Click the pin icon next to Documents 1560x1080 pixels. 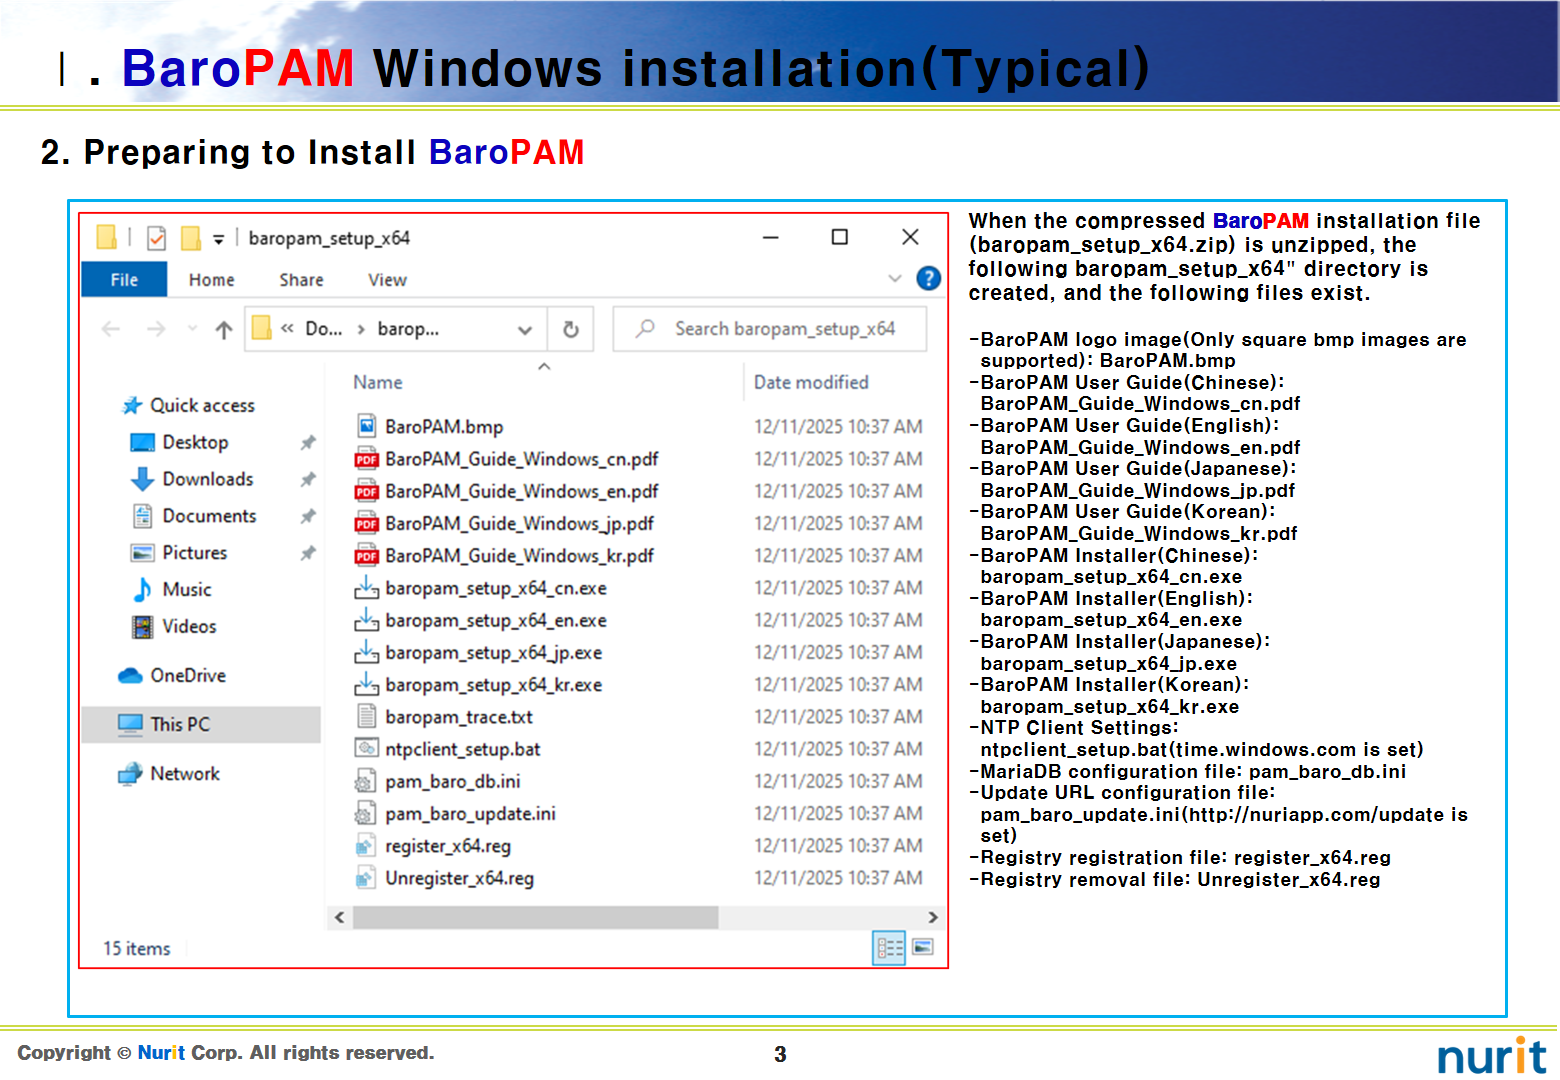pyautogui.click(x=308, y=516)
